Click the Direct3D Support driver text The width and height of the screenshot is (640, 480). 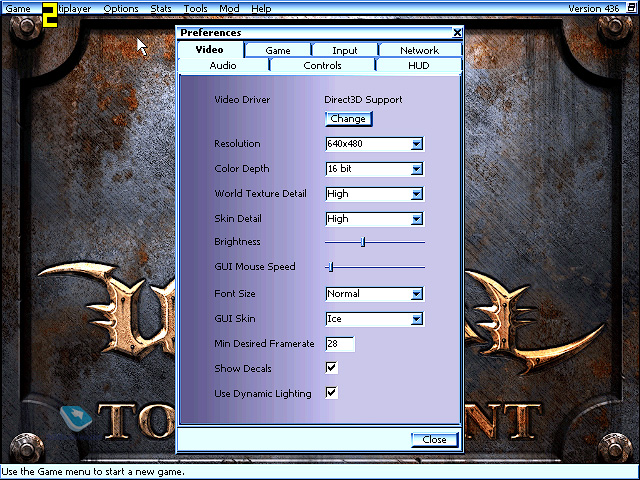363,100
